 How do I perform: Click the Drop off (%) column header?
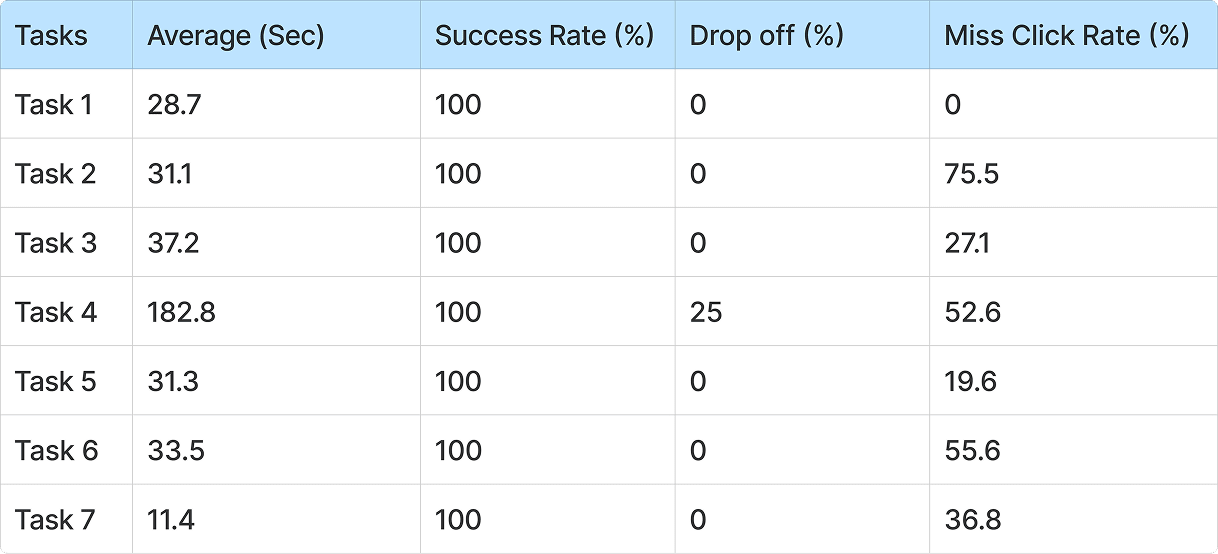(766, 36)
